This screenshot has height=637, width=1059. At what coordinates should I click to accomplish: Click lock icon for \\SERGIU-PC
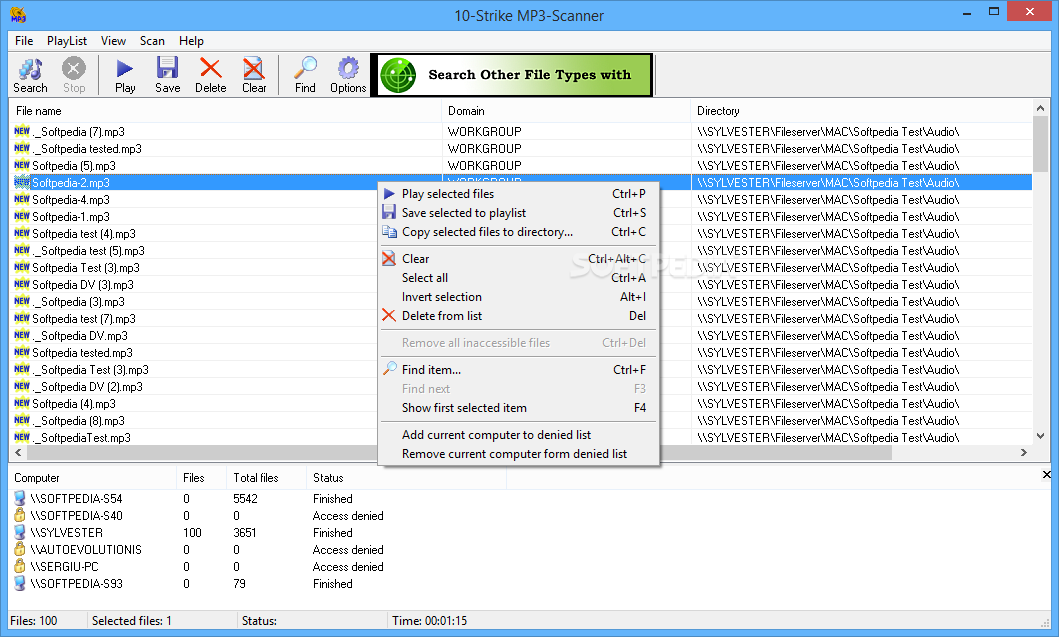click(x=20, y=566)
